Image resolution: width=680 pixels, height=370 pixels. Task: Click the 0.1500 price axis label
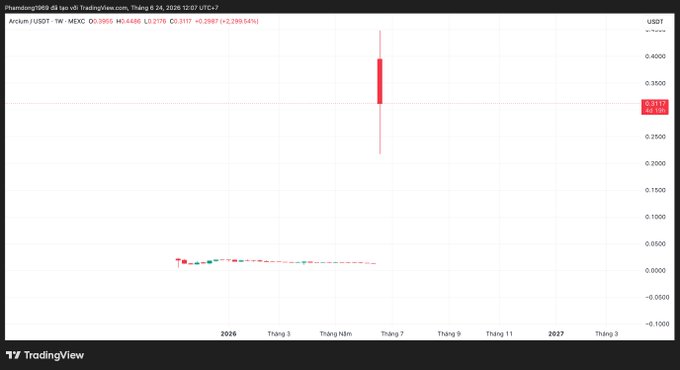(x=655, y=190)
